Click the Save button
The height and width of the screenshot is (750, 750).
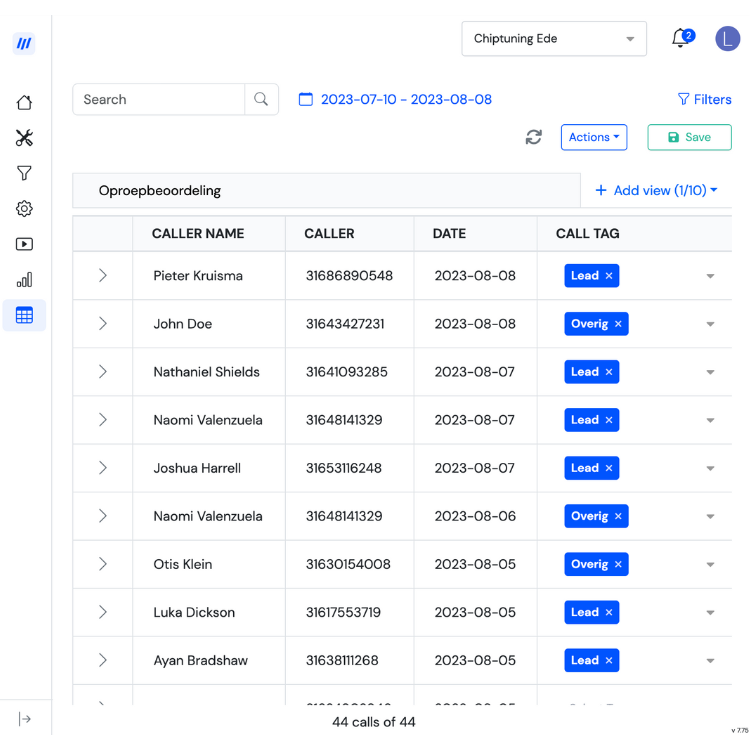tap(689, 137)
